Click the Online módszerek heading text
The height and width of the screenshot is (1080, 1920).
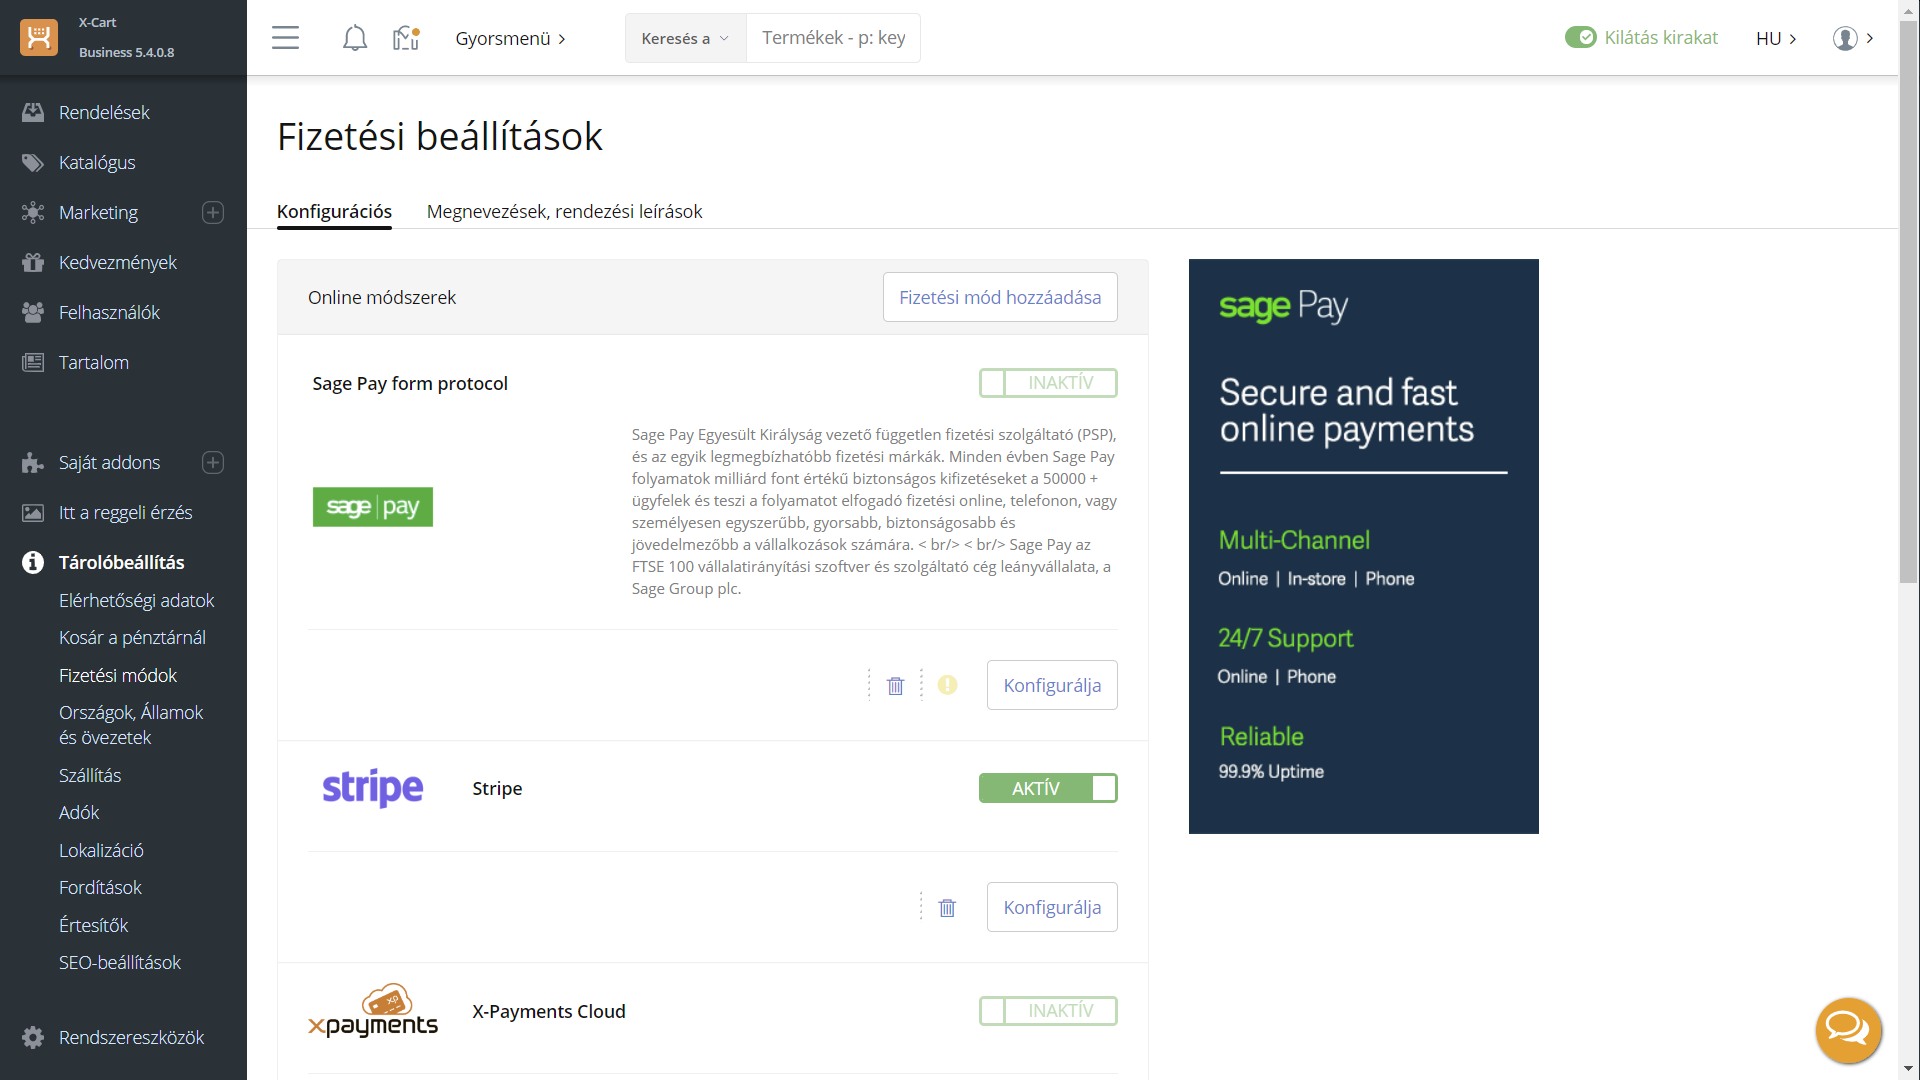(x=382, y=297)
